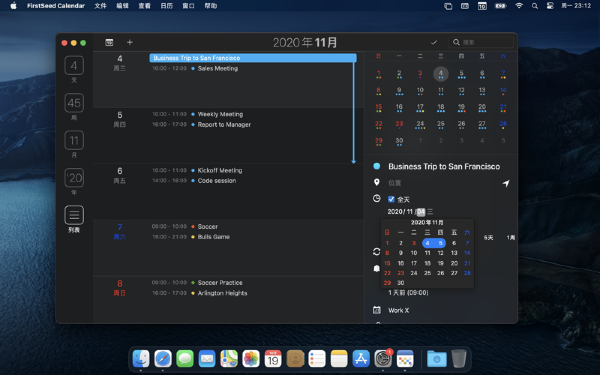This screenshot has height=375, width=600.
Task: Click the Wi-Fi icon in menu bar
Action: coord(519,6)
